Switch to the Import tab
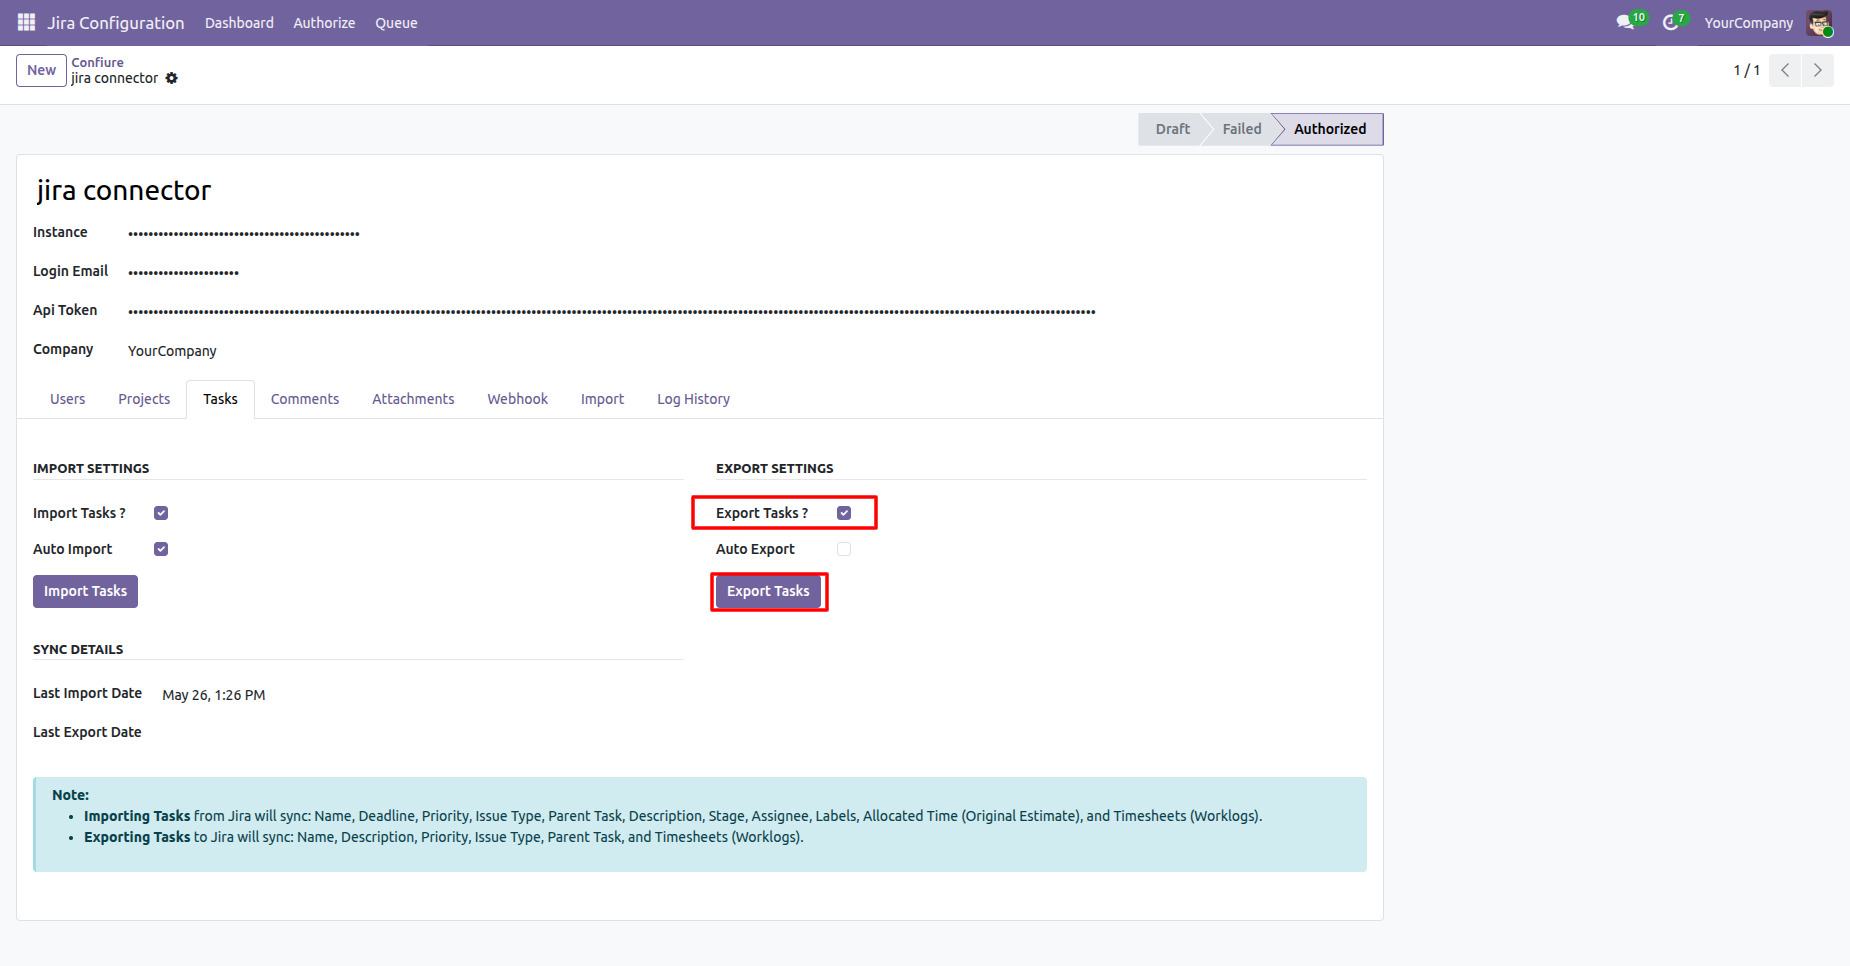 602,399
